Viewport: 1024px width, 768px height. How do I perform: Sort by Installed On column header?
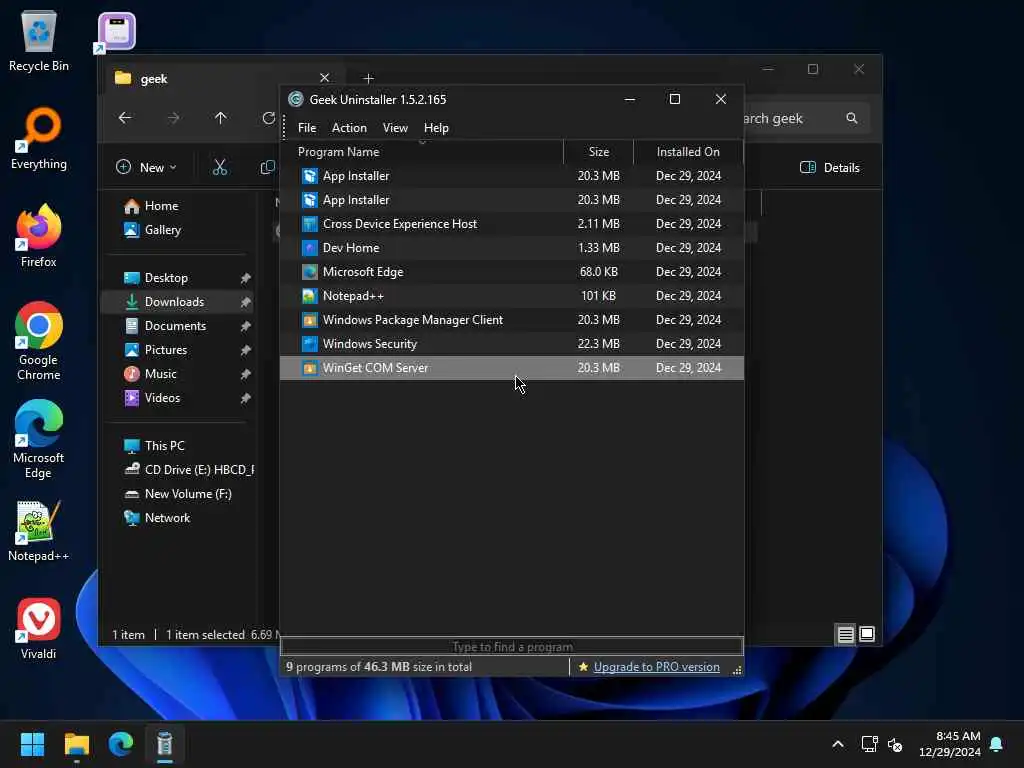pyautogui.click(x=688, y=152)
